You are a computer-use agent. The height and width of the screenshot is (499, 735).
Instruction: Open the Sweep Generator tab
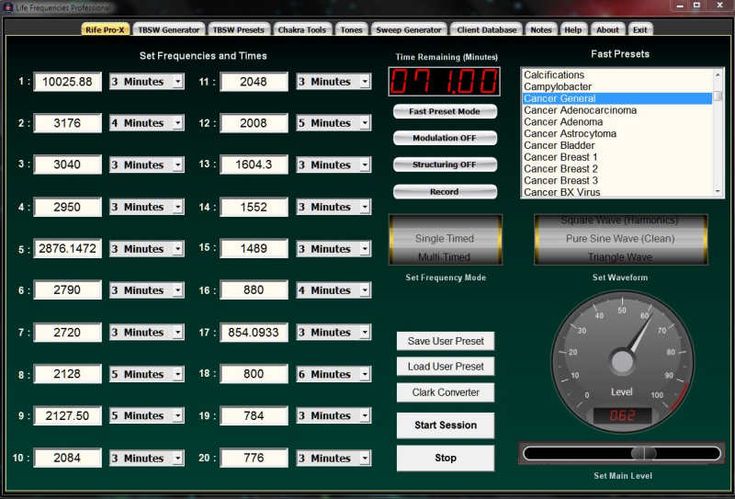pyautogui.click(x=409, y=30)
